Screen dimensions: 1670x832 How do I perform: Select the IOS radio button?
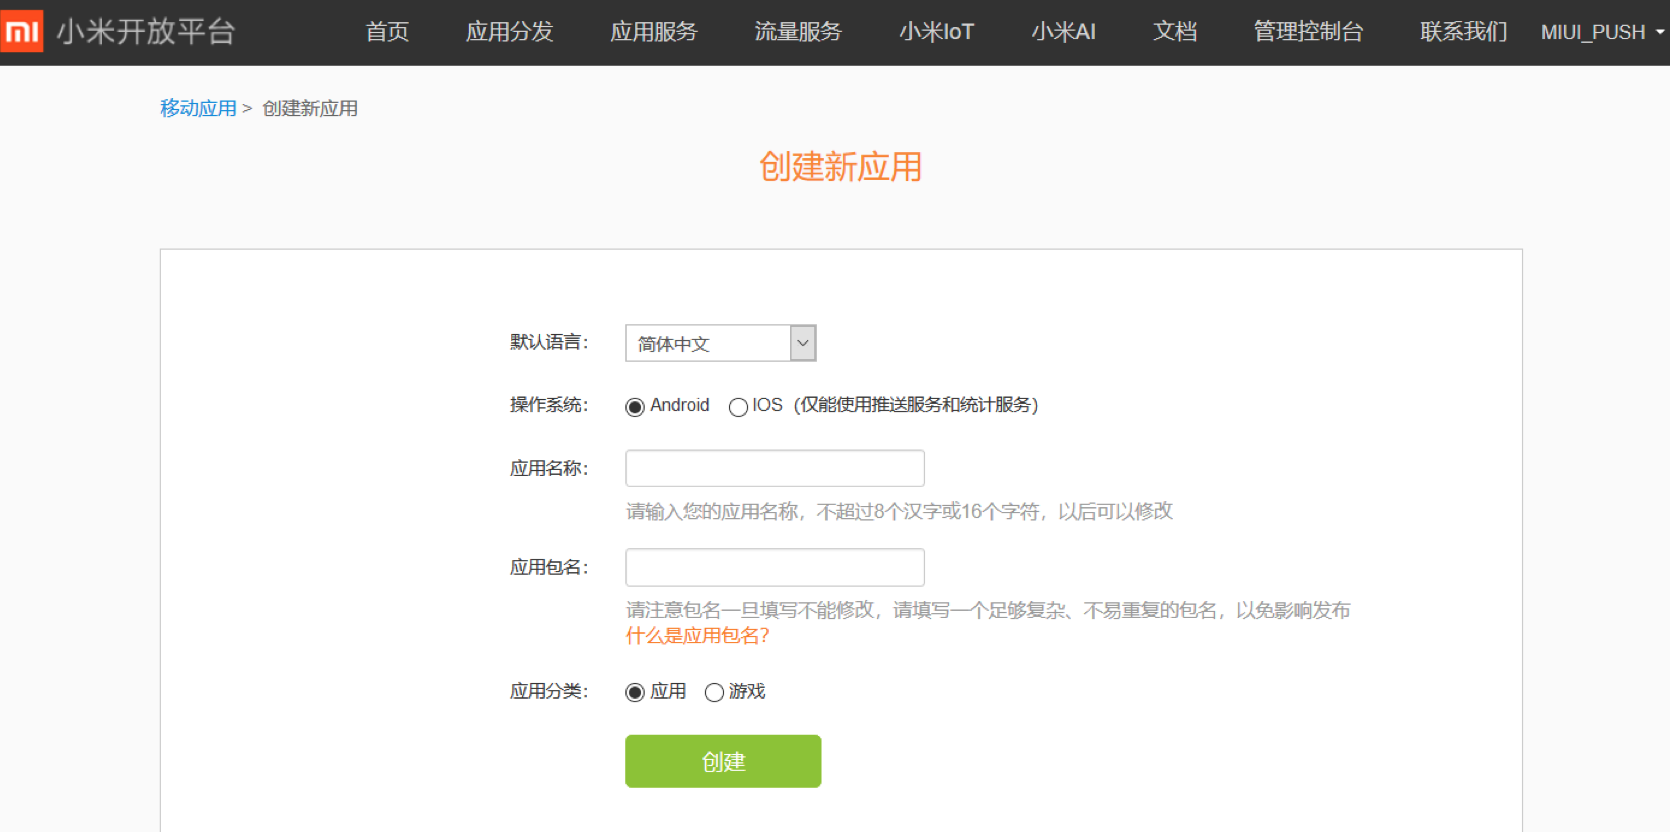coord(738,407)
